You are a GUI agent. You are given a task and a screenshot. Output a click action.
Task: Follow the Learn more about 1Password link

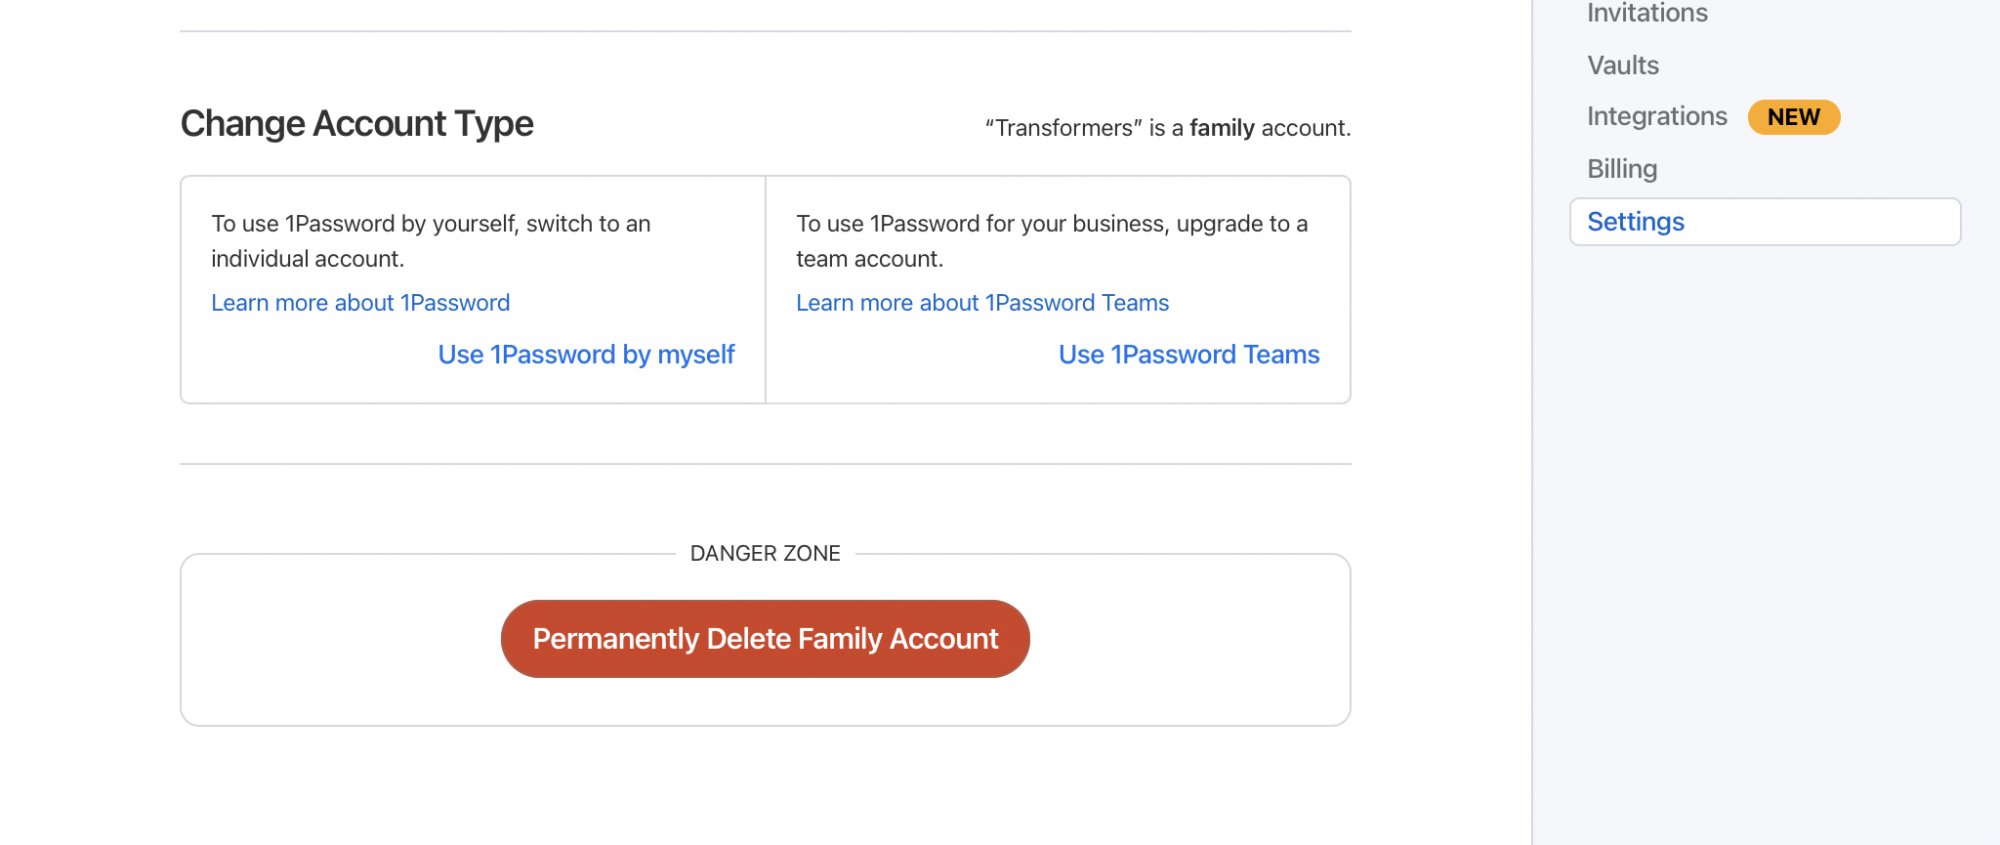coord(360,303)
